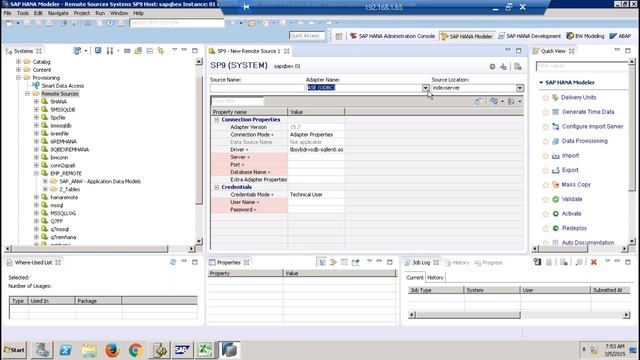
Task: Collapse the SAP HANA Modeler quick view group
Action: [x=541, y=82]
